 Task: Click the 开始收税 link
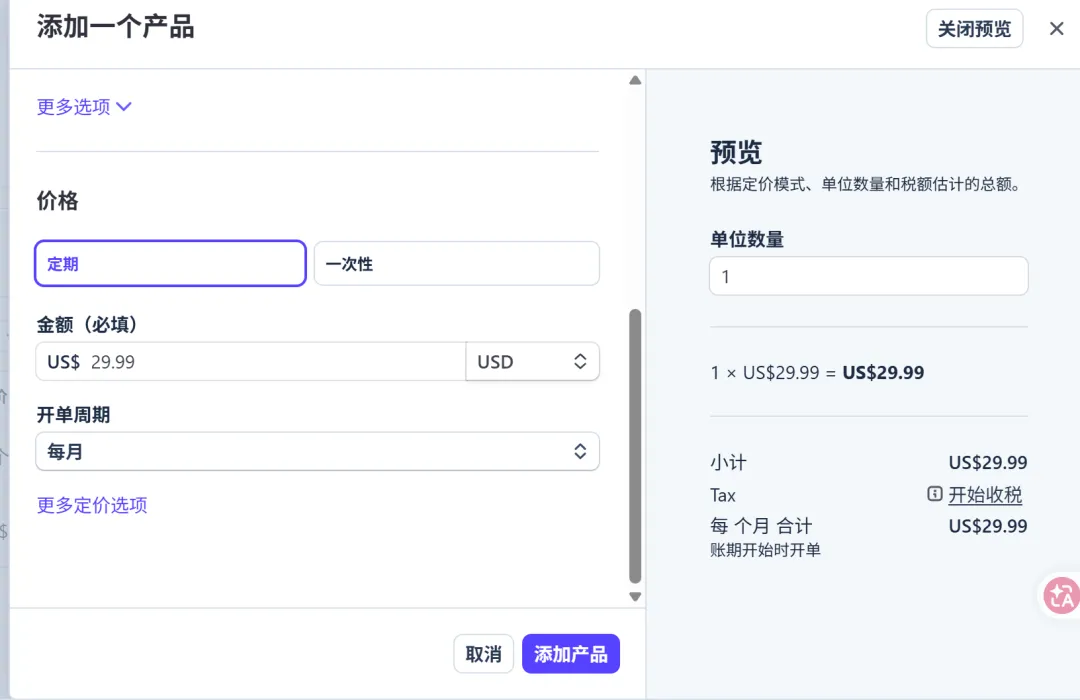pos(985,495)
